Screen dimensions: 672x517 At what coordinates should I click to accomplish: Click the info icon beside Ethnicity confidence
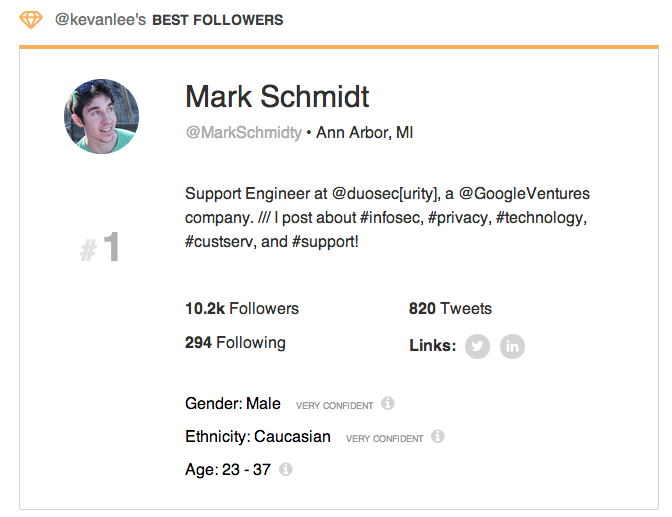[x=438, y=437]
